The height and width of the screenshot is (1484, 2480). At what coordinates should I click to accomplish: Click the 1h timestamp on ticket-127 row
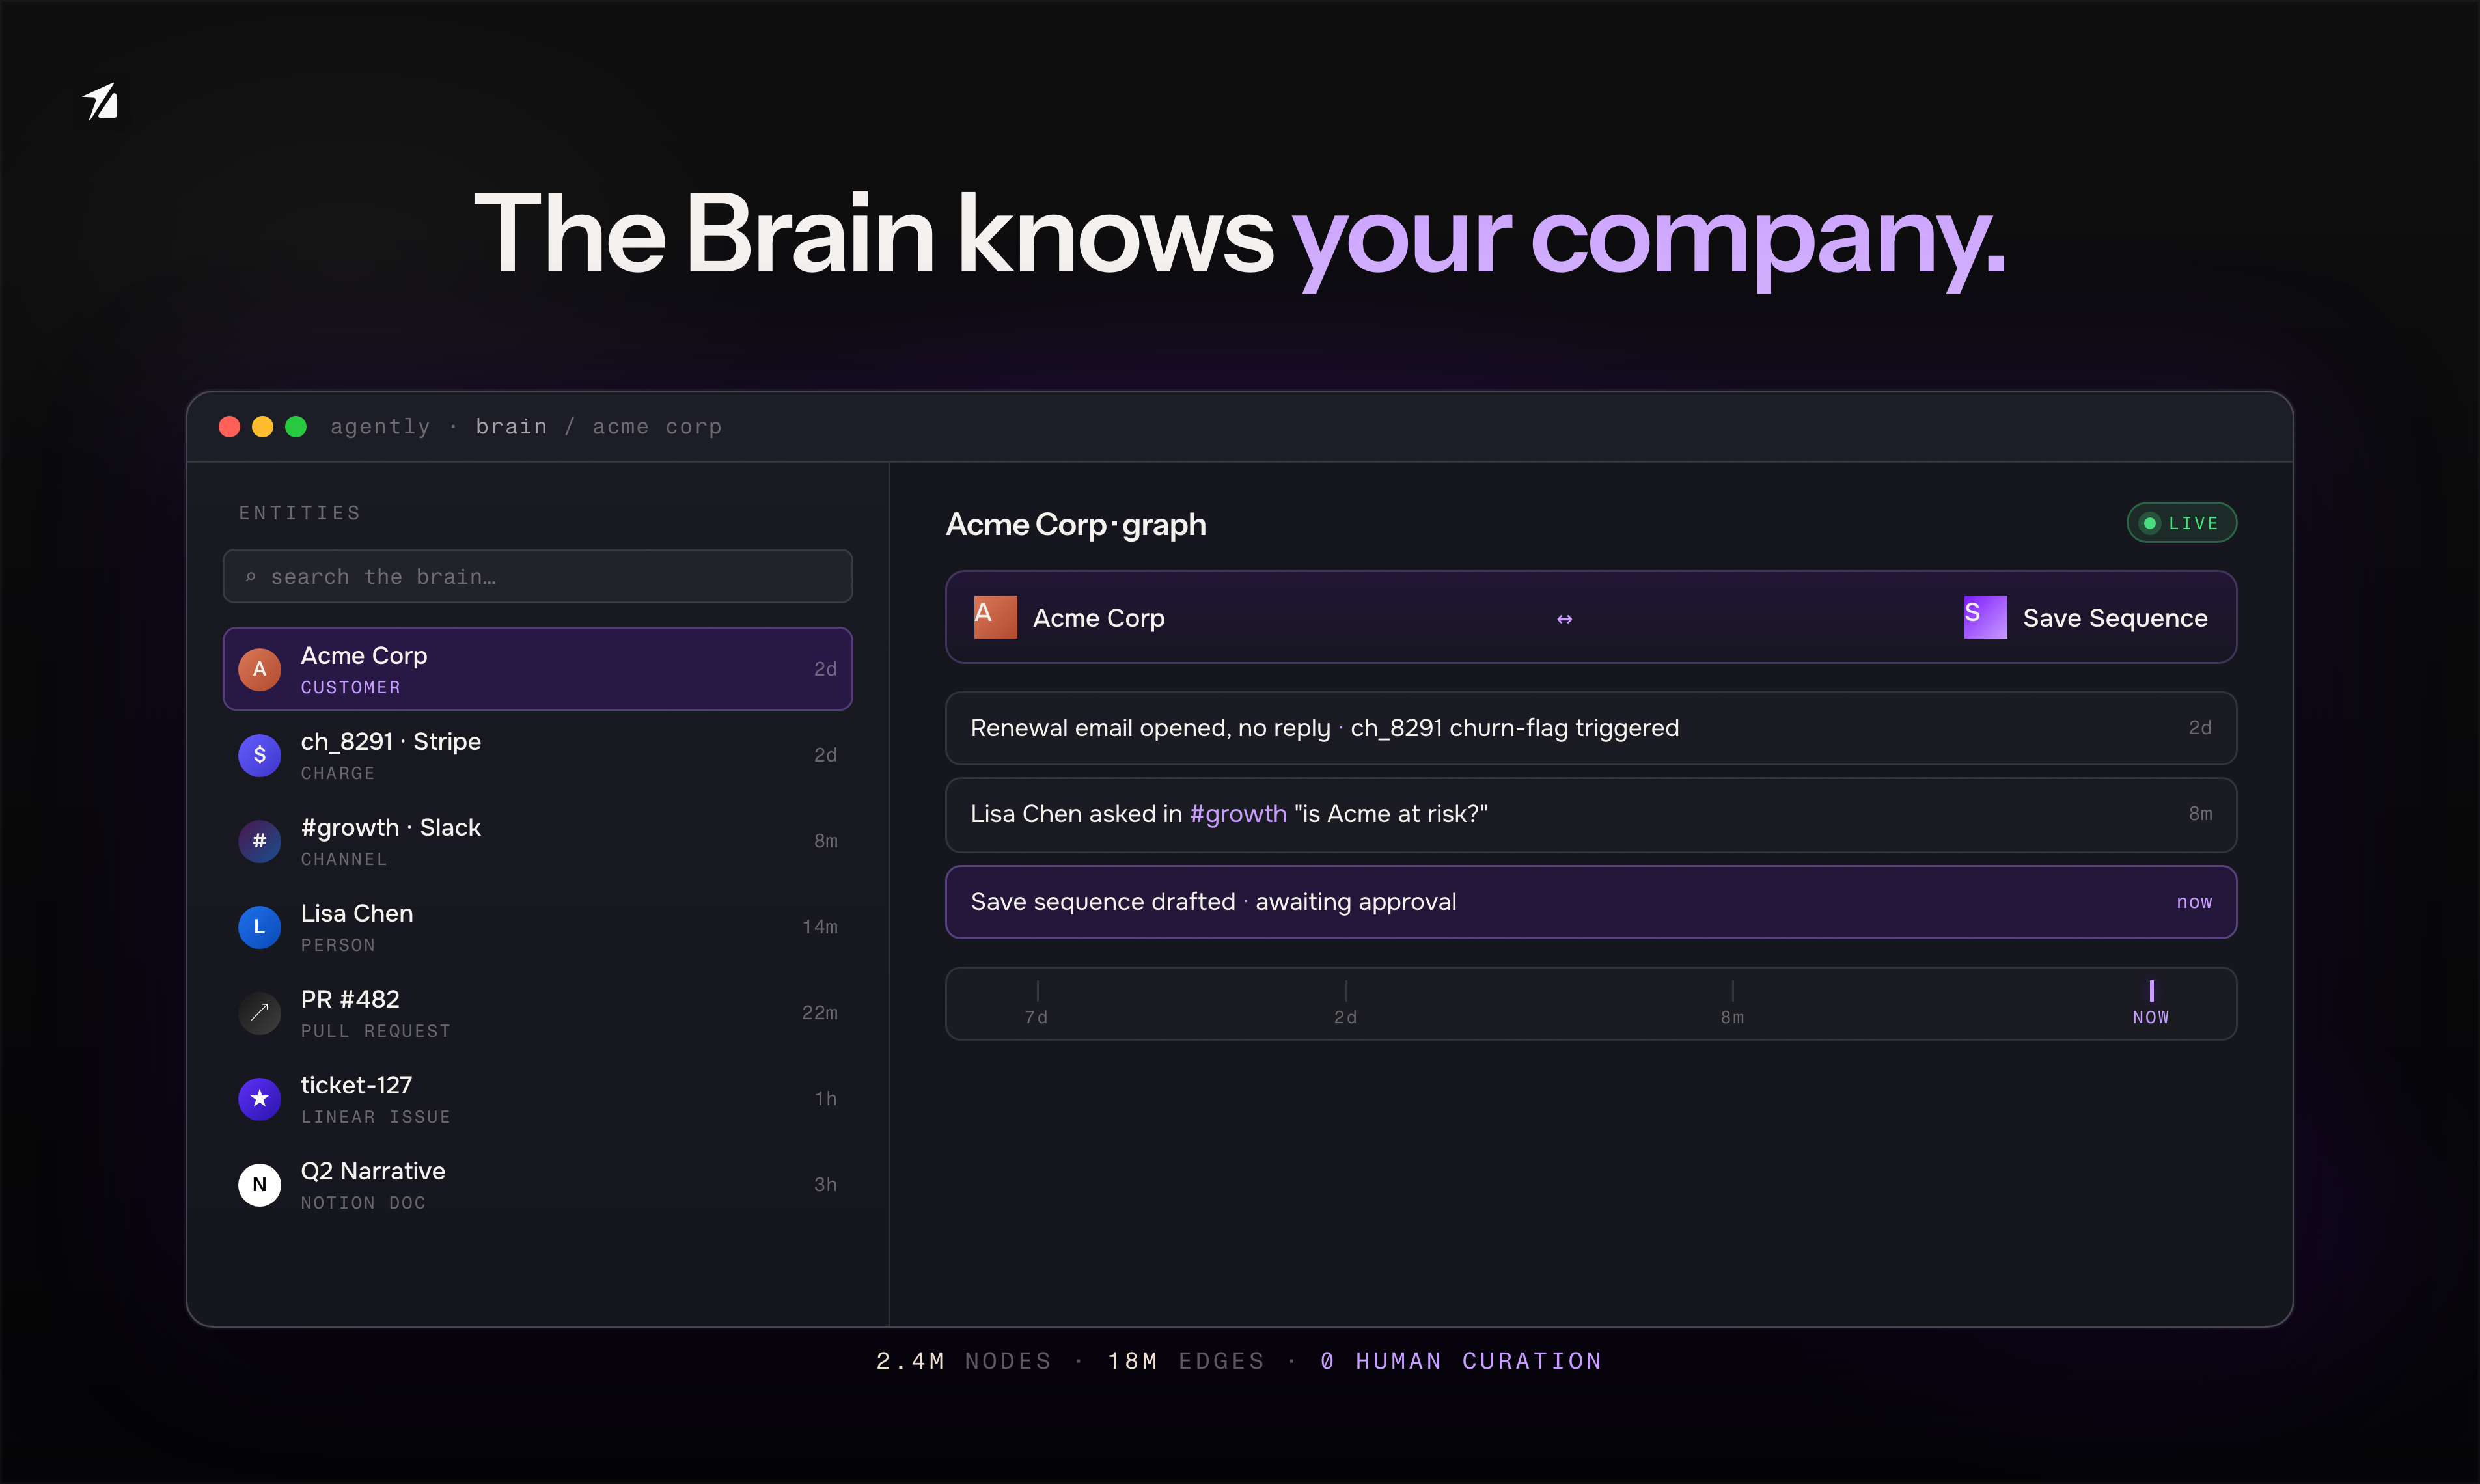826,1099
